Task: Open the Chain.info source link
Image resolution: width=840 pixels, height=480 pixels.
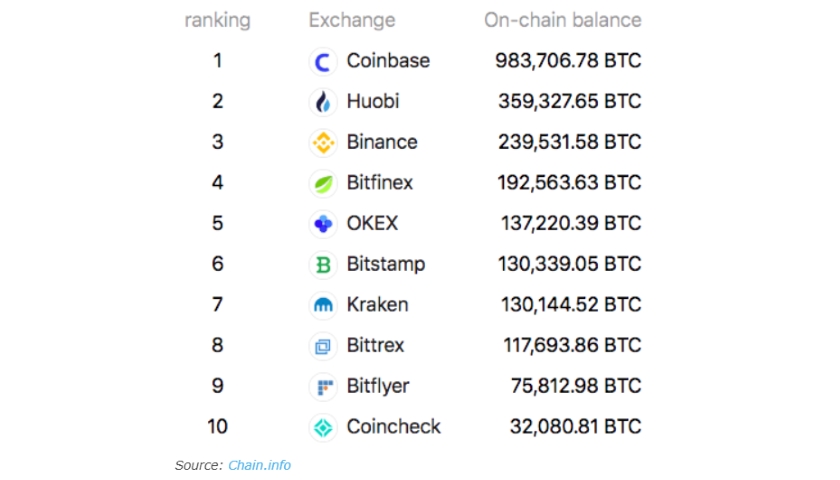Action: pos(259,465)
